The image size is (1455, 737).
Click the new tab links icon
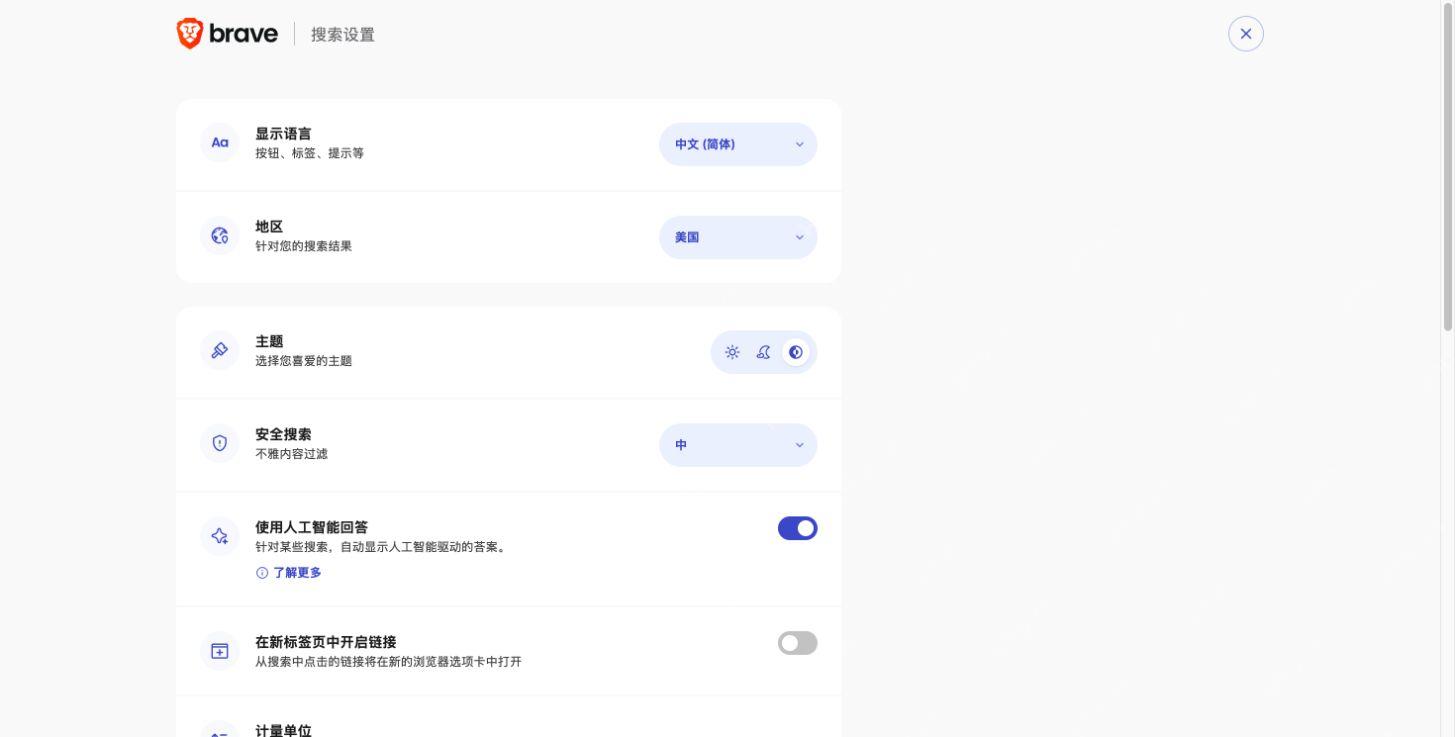click(220, 651)
